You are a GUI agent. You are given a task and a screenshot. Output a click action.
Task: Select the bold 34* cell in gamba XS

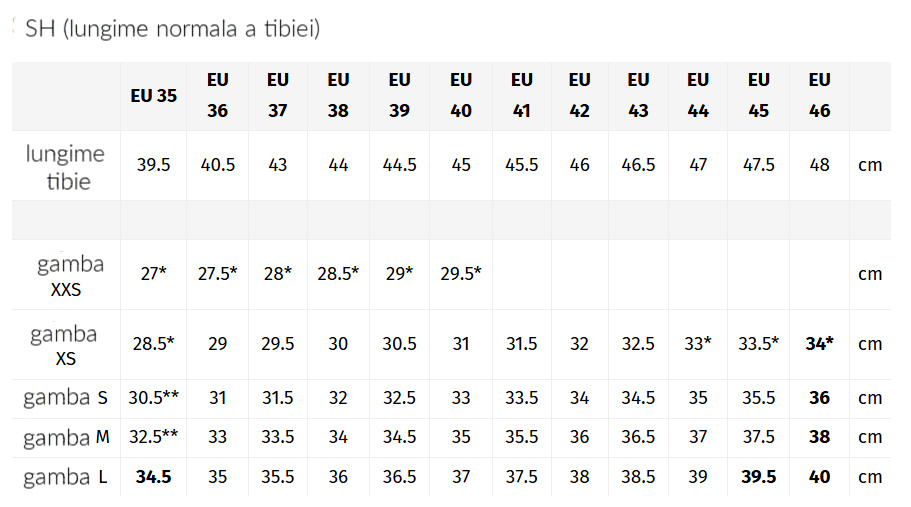(819, 344)
